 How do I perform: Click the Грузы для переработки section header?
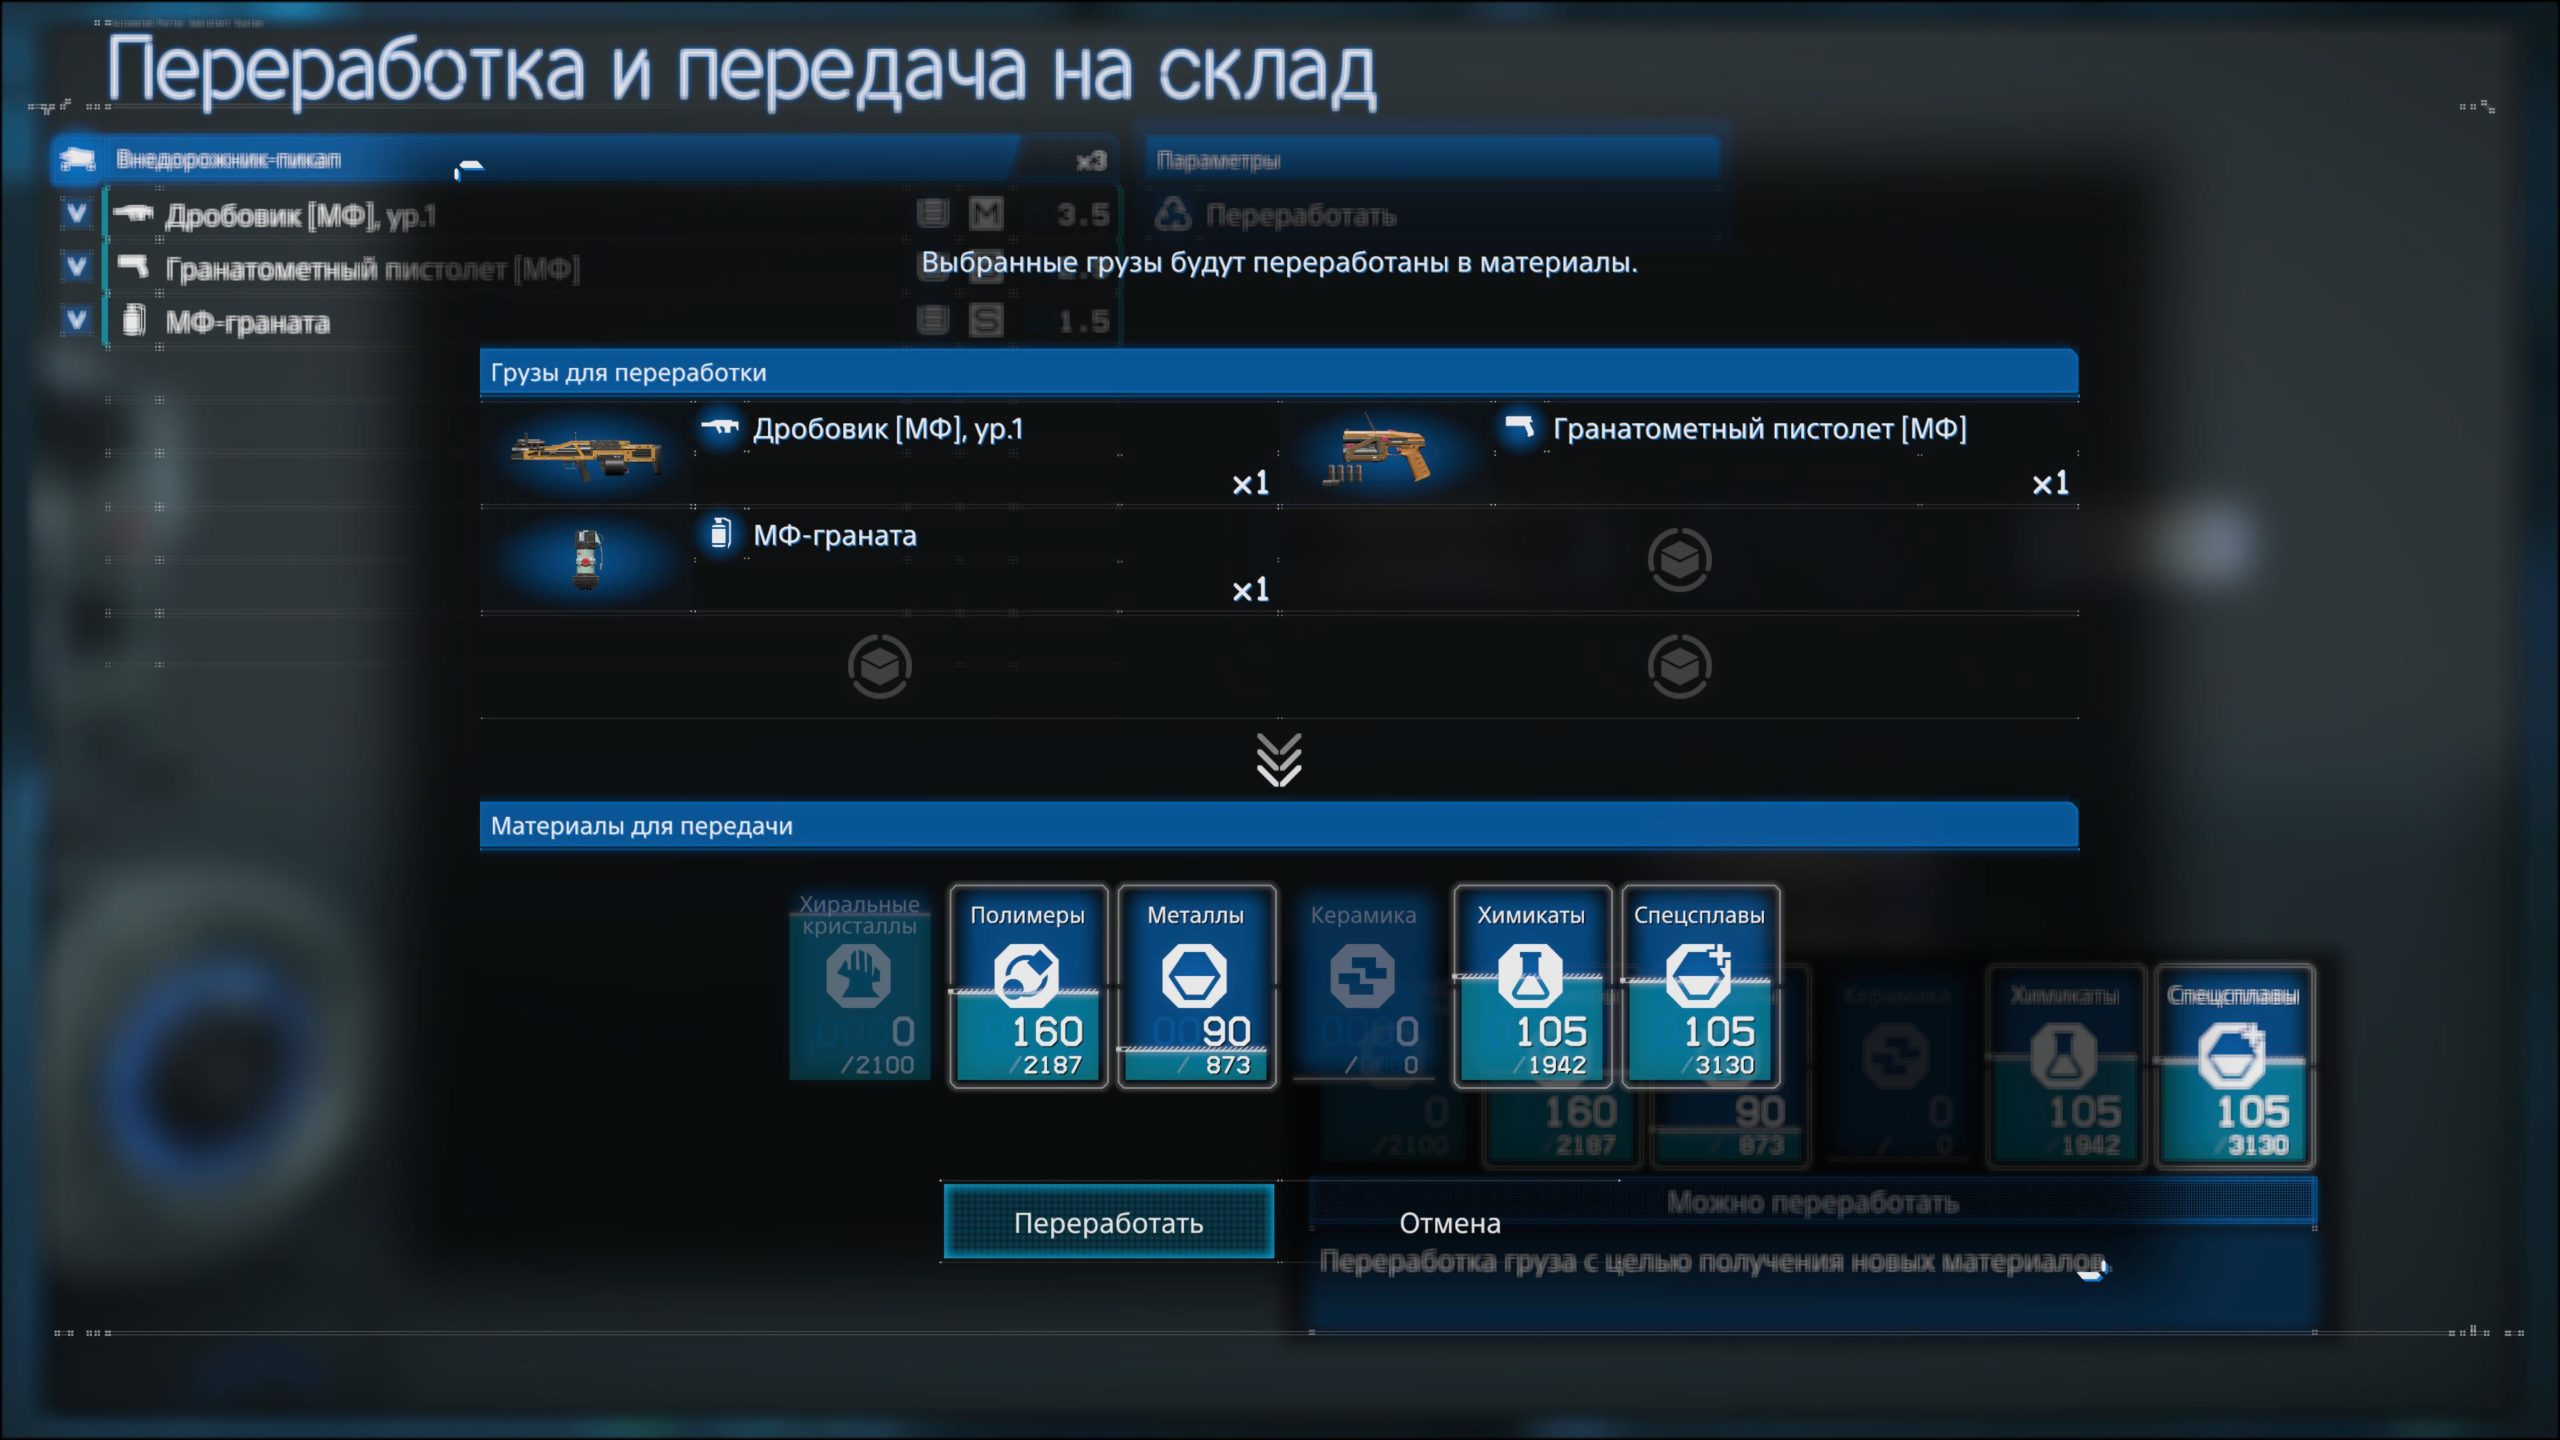click(x=1279, y=372)
